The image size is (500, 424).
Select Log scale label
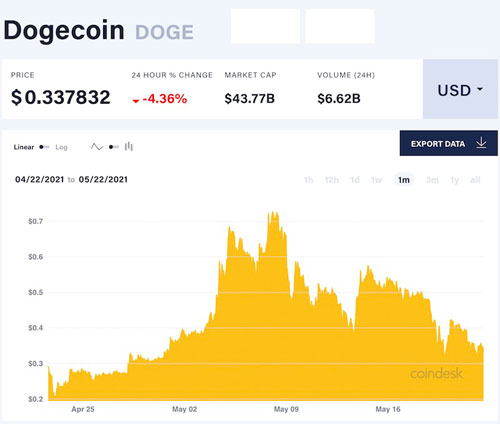[x=61, y=147]
